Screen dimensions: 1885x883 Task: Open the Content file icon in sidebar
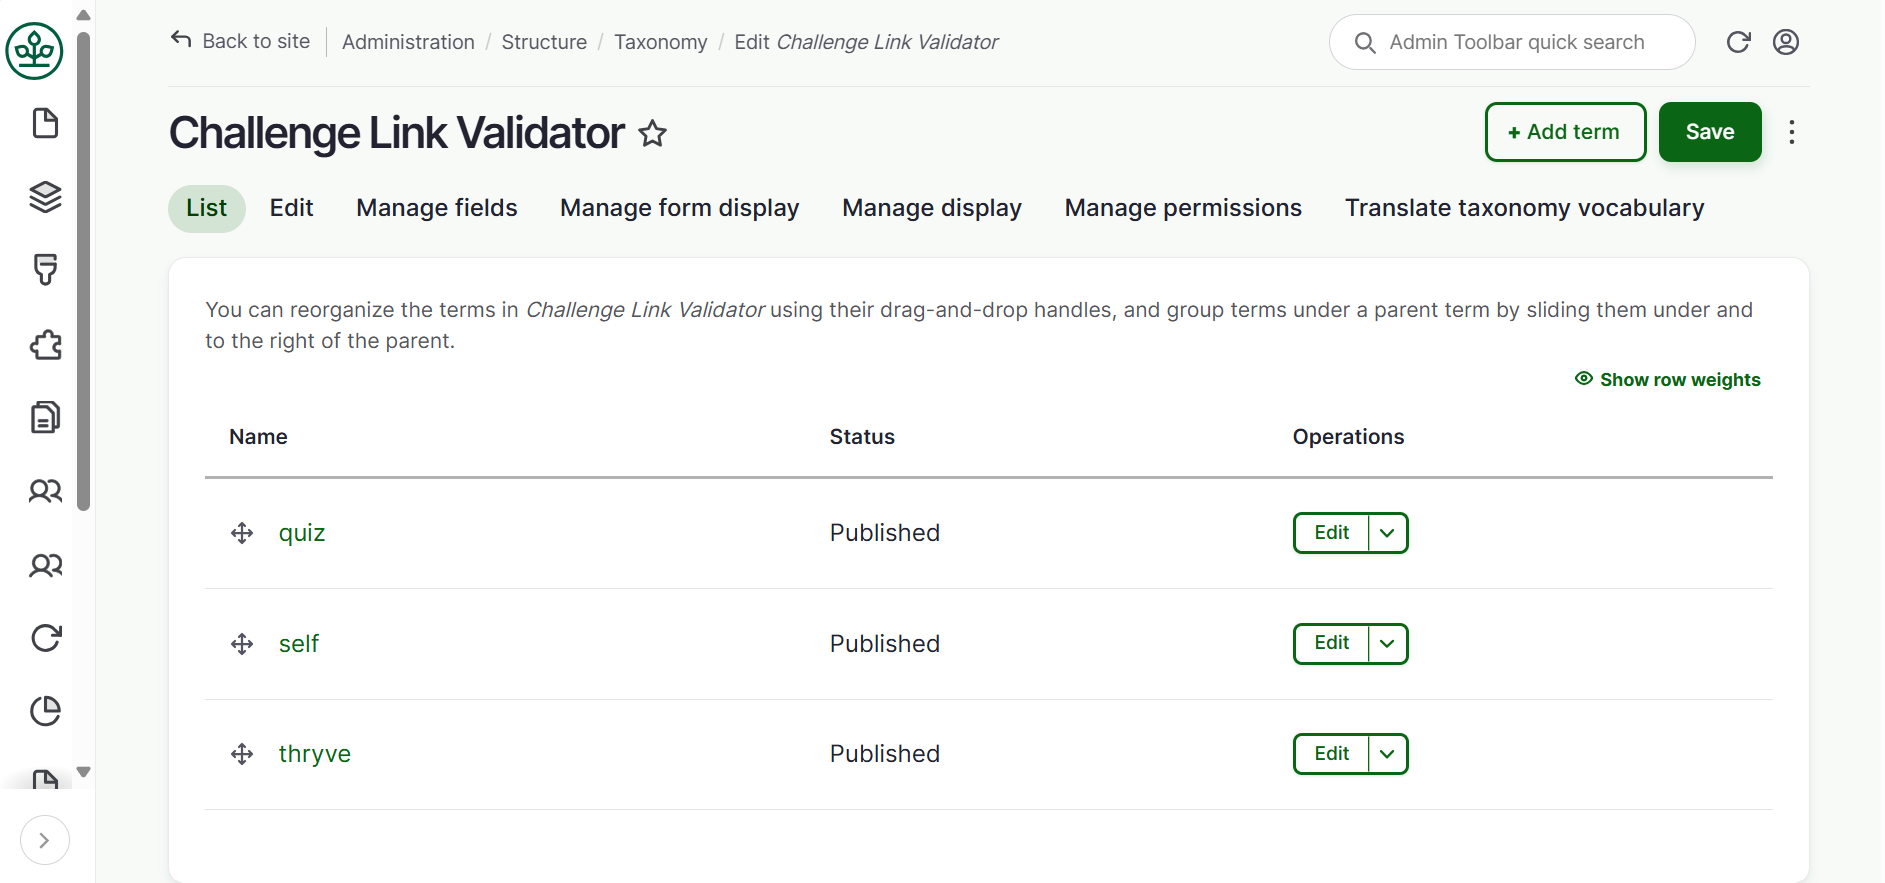point(45,123)
